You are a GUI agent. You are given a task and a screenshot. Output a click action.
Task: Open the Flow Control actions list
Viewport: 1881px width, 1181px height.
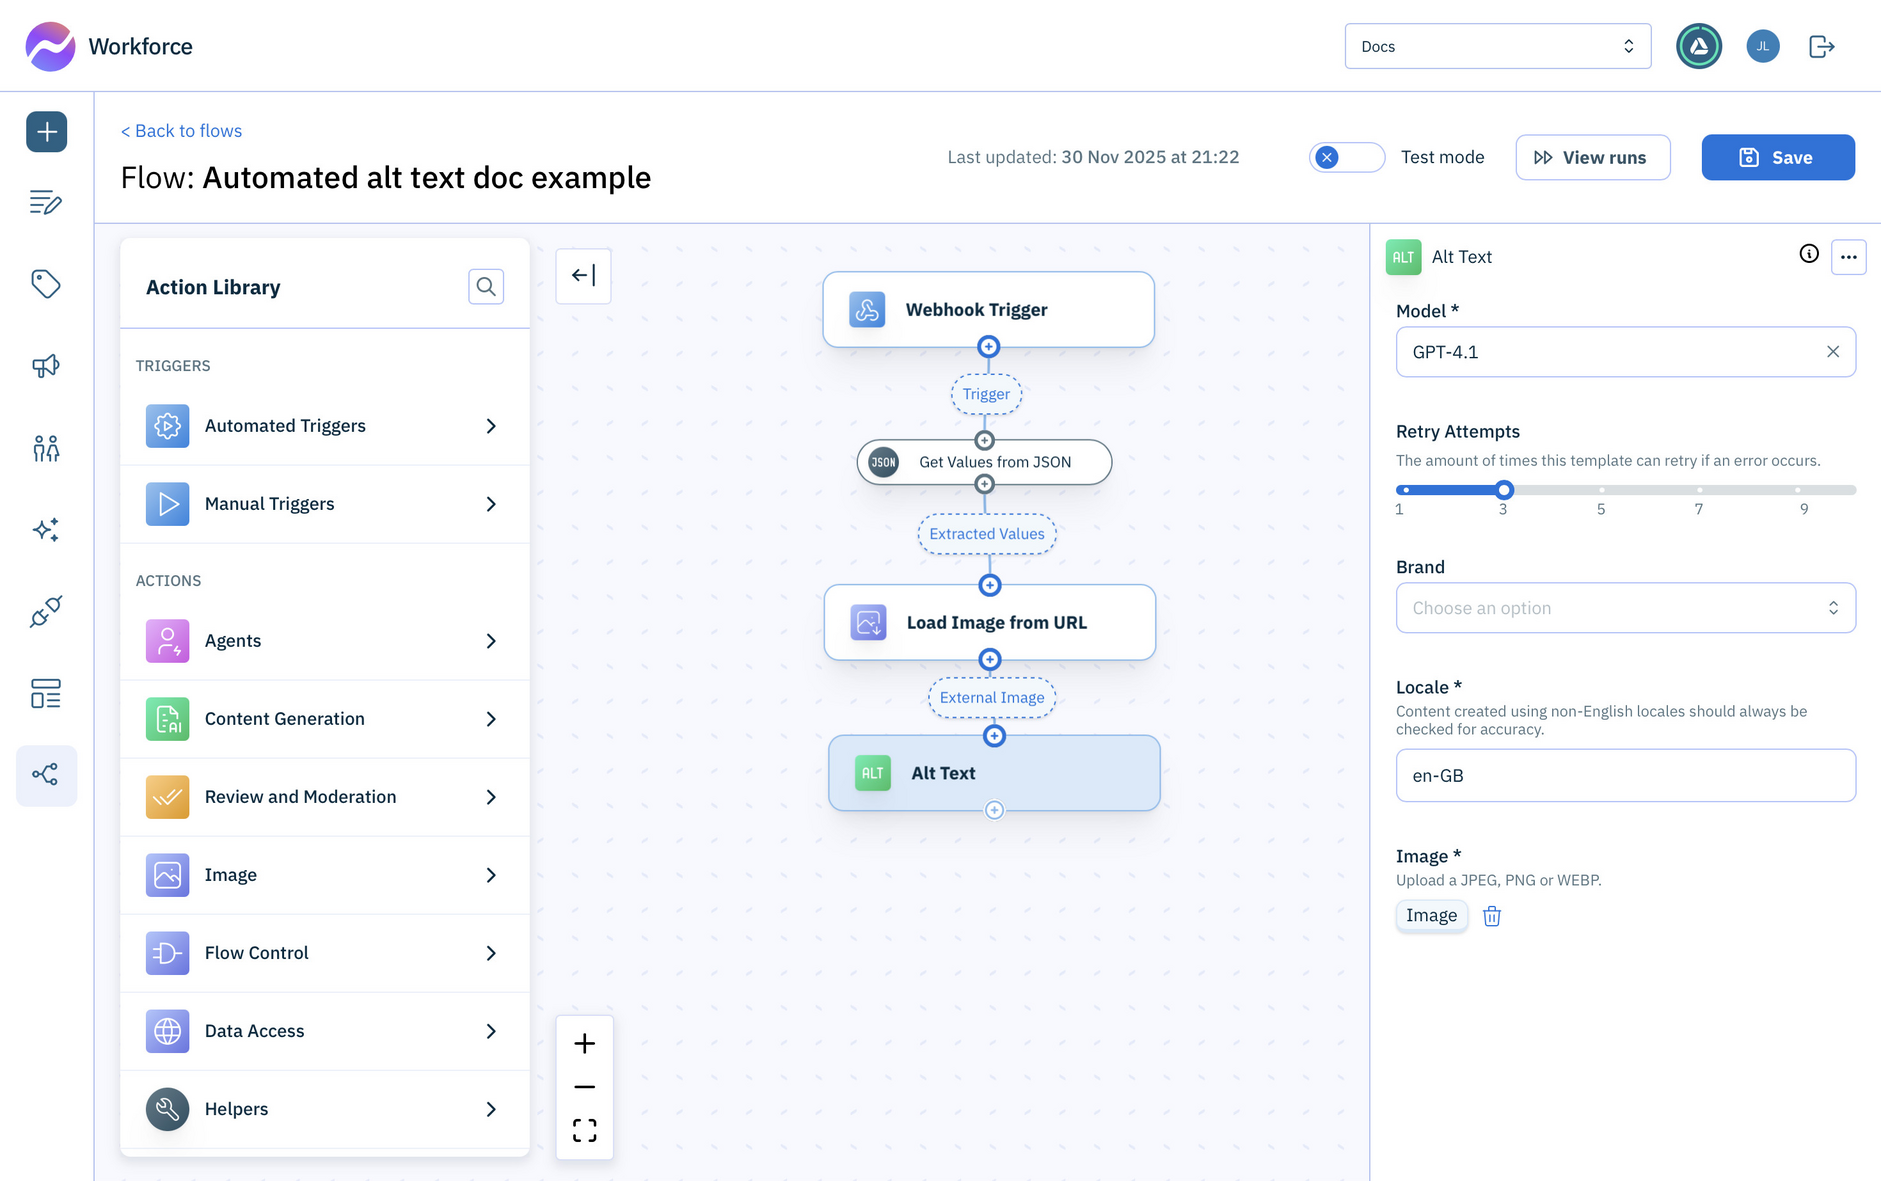point(324,953)
